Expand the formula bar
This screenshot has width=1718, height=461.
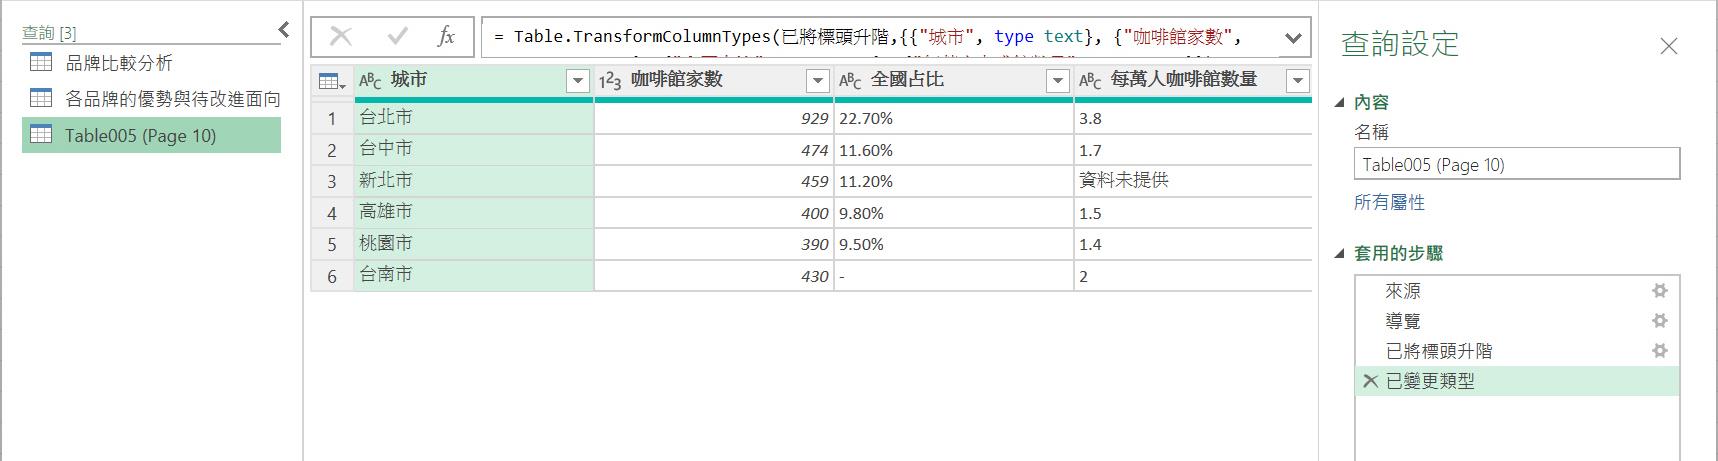tap(1293, 38)
